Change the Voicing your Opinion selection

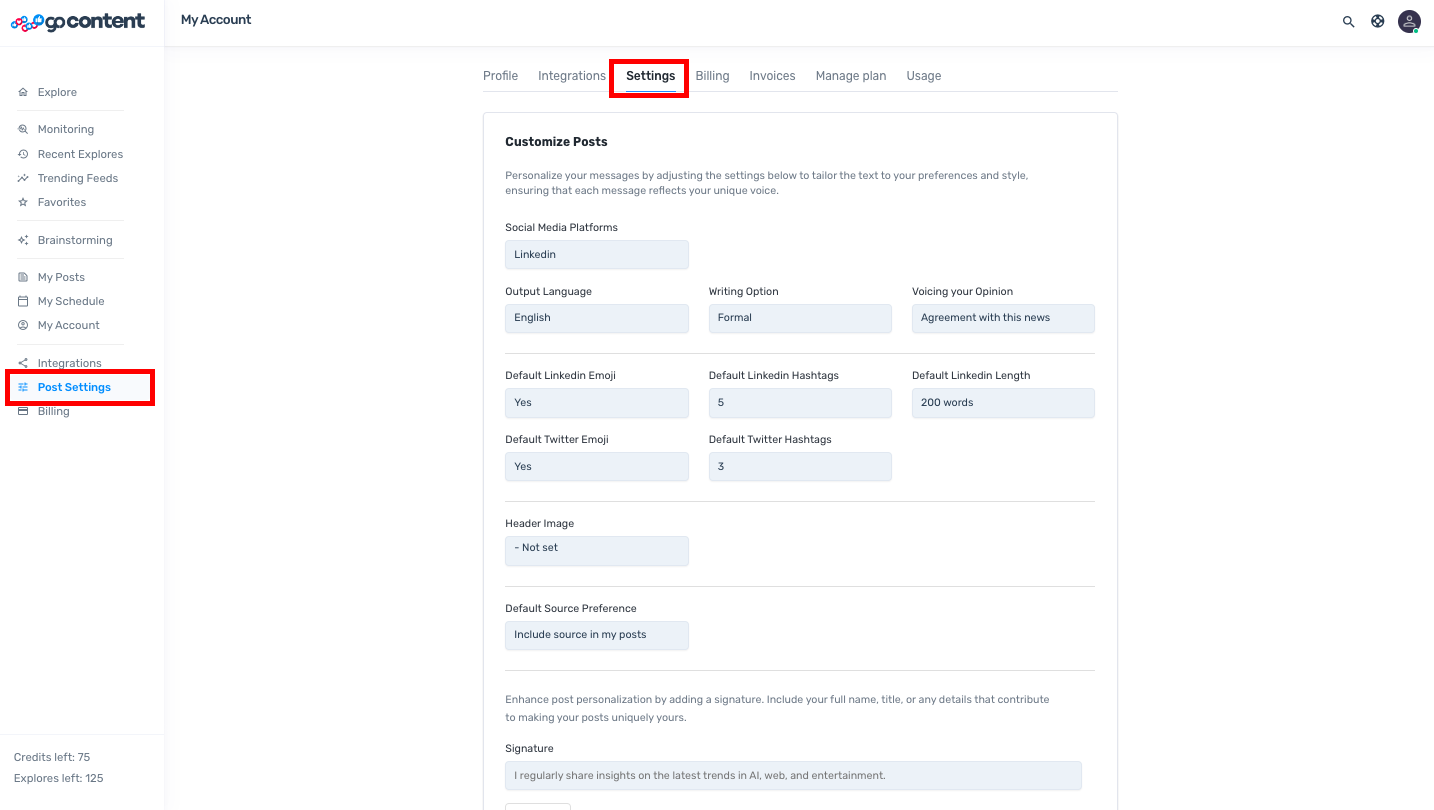pos(1002,318)
